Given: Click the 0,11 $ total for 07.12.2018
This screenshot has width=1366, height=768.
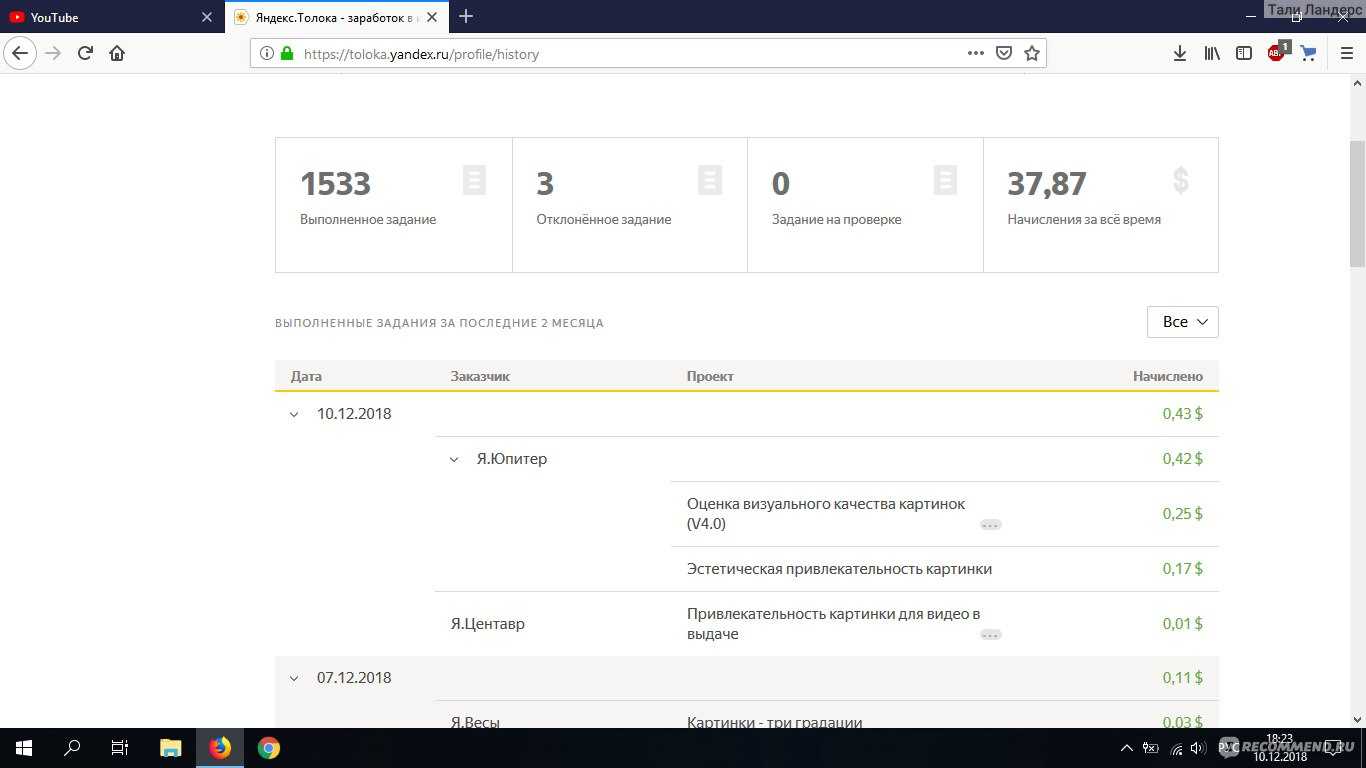Looking at the screenshot, I should (x=1183, y=678).
